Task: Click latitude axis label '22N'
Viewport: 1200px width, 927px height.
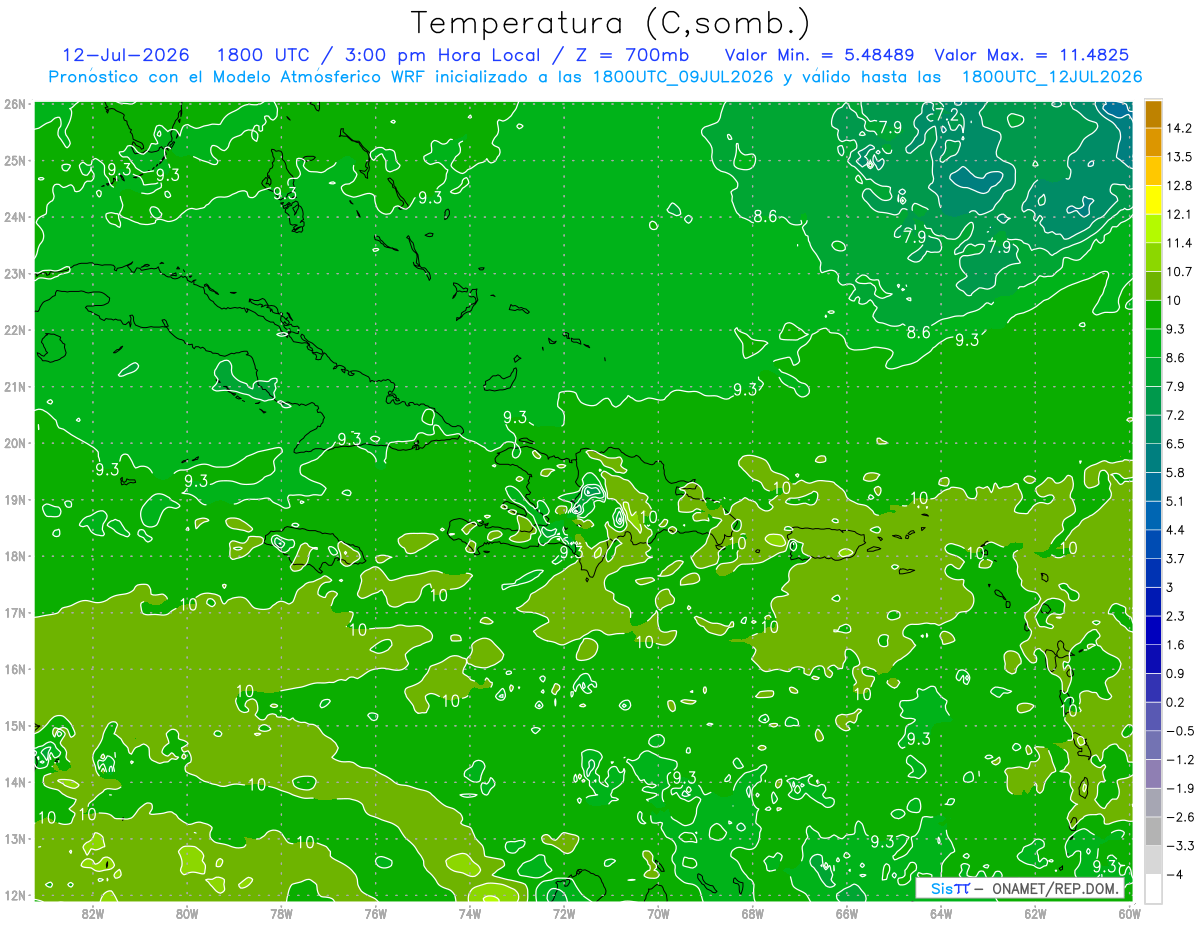Action: 14,330
